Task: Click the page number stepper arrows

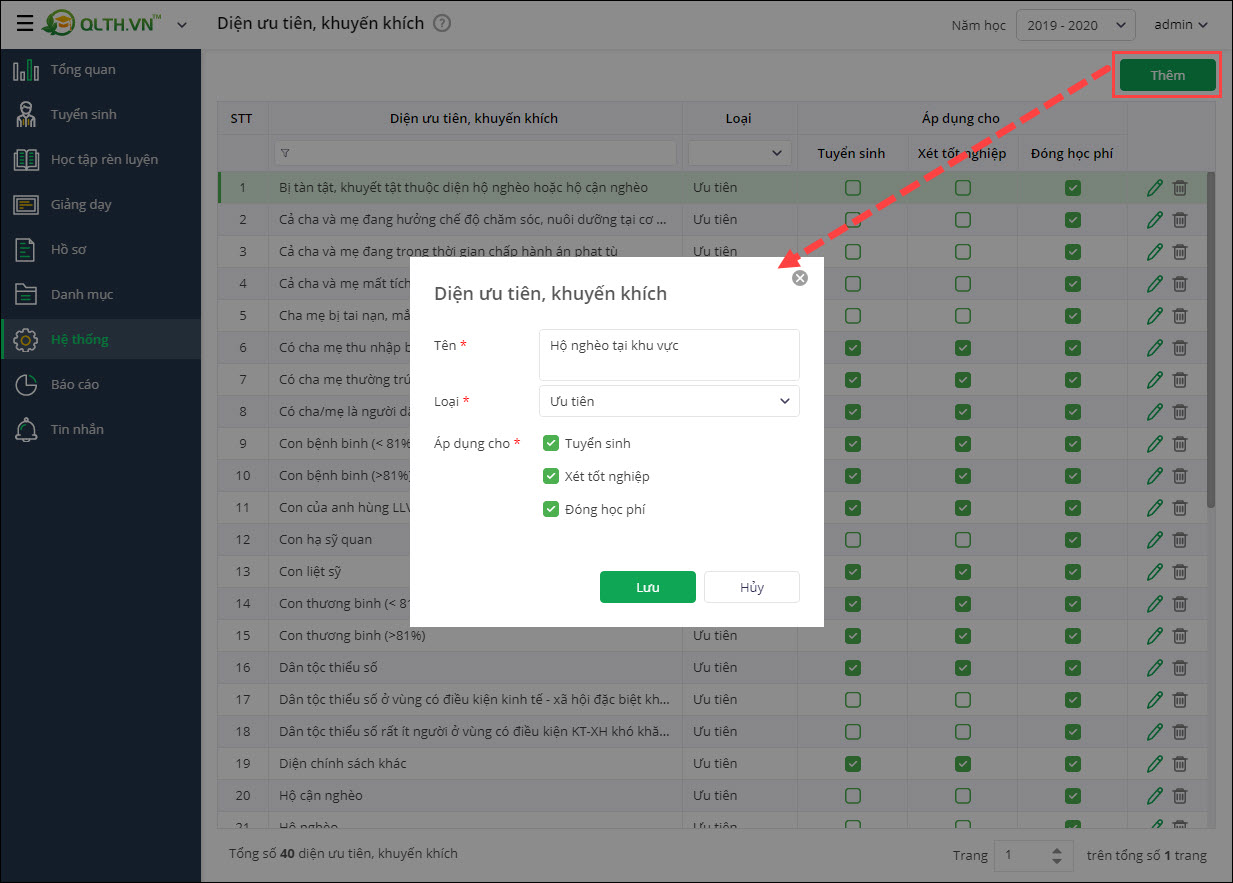Action: pos(1057,855)
